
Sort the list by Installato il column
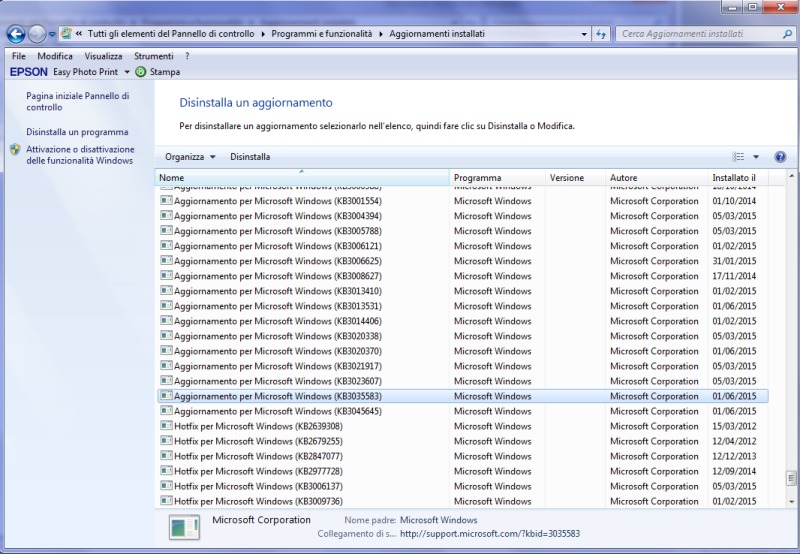735,177
